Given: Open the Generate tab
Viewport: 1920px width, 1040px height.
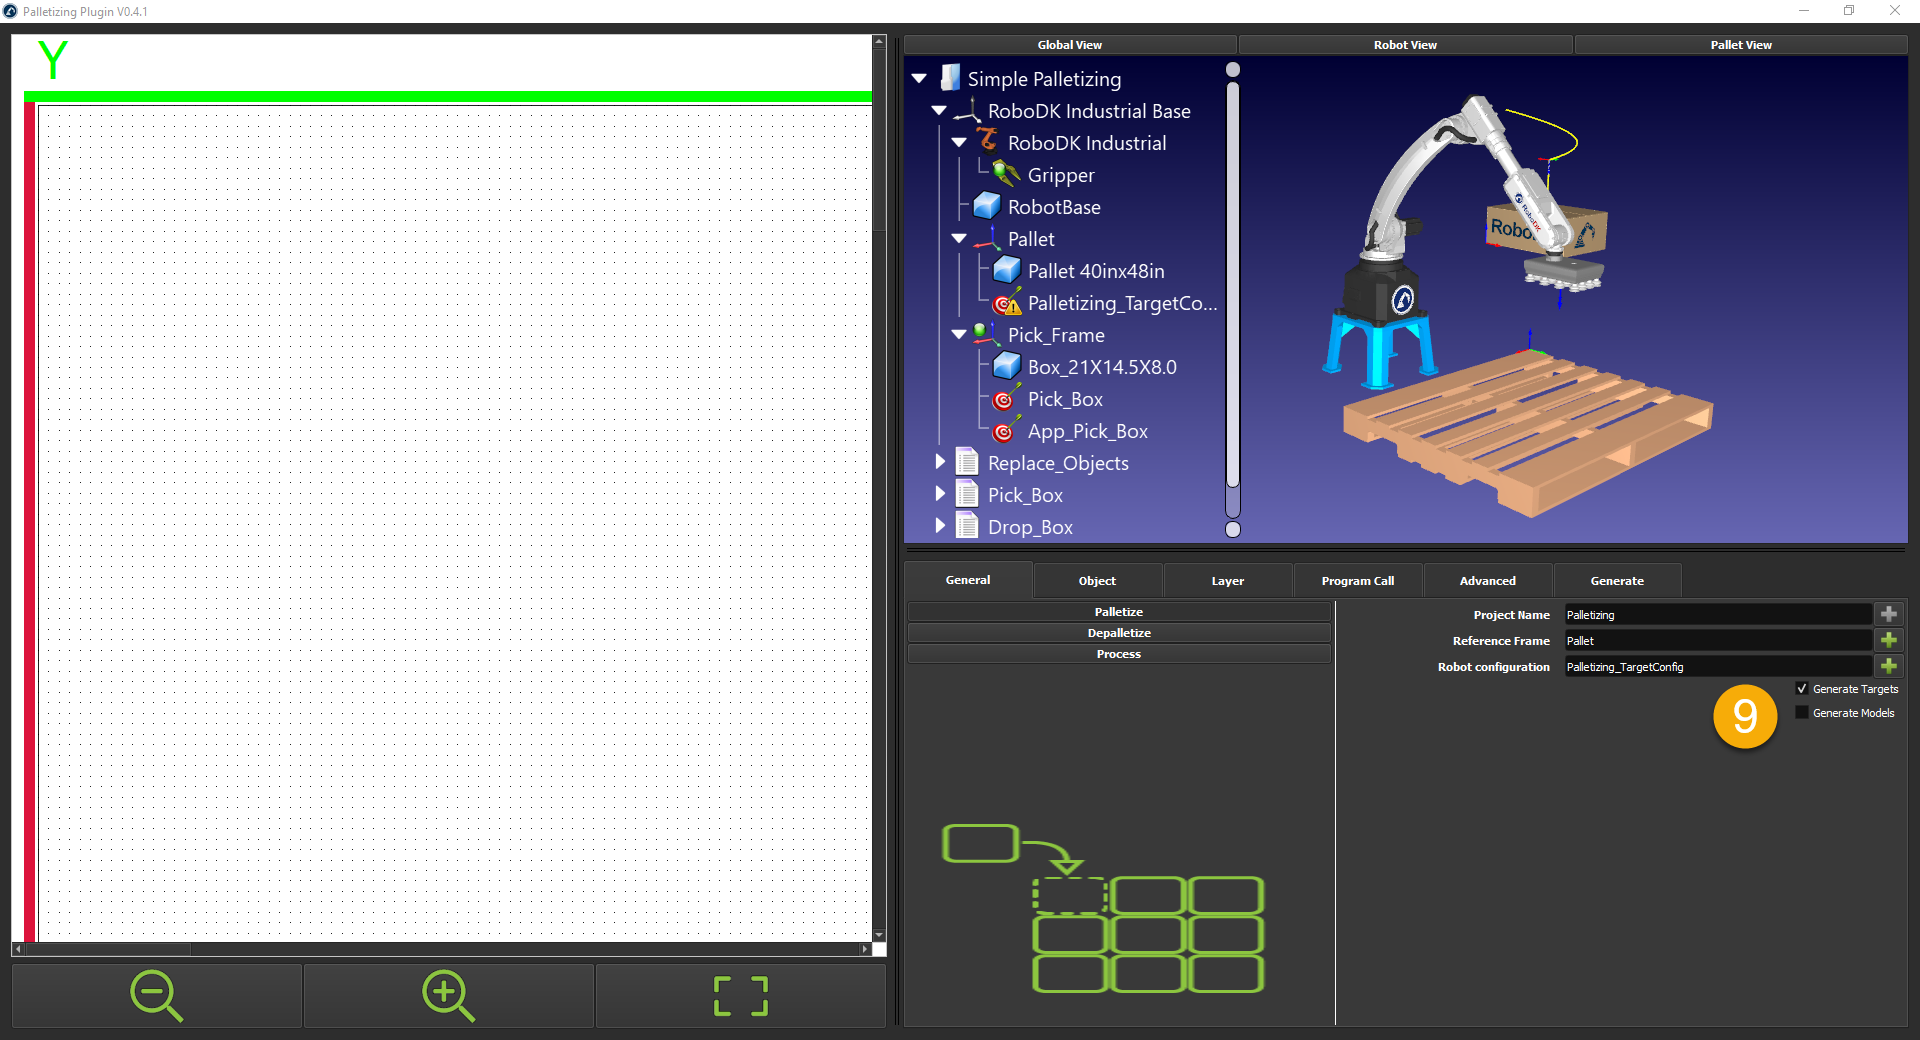Looking at the screenshot, I should tap(1616, 581).
